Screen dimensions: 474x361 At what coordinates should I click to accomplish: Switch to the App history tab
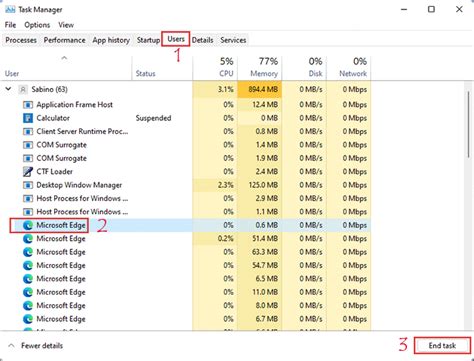(111, 40)
